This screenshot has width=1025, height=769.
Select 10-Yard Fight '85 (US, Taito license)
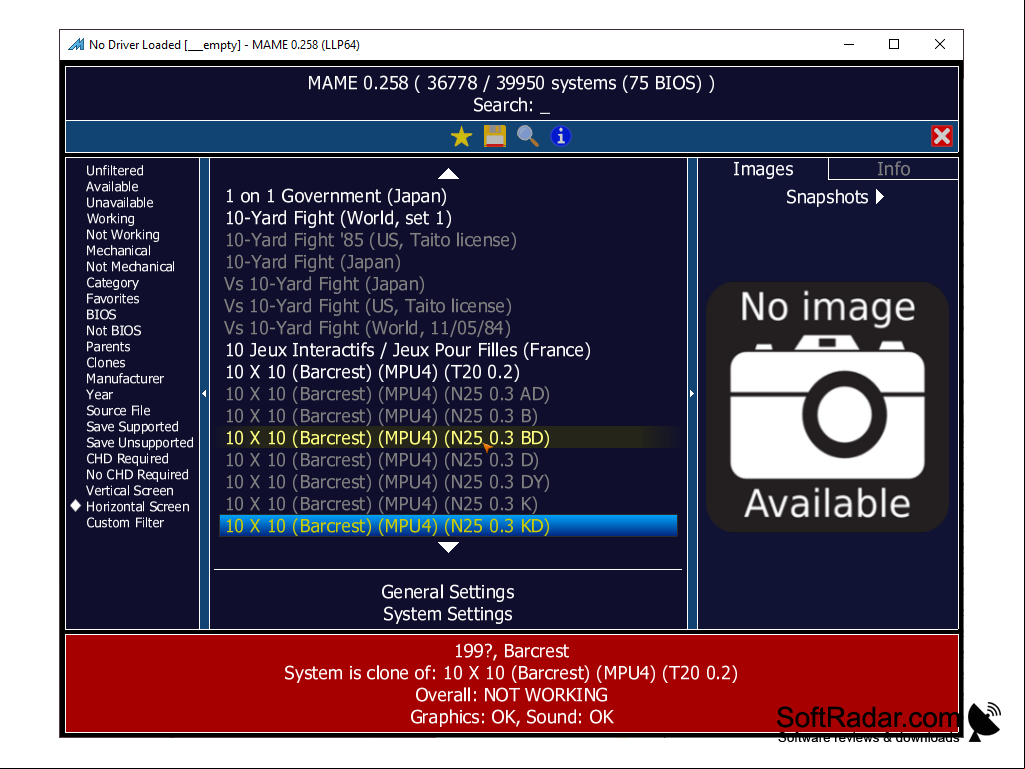click(x=448, y=240)
